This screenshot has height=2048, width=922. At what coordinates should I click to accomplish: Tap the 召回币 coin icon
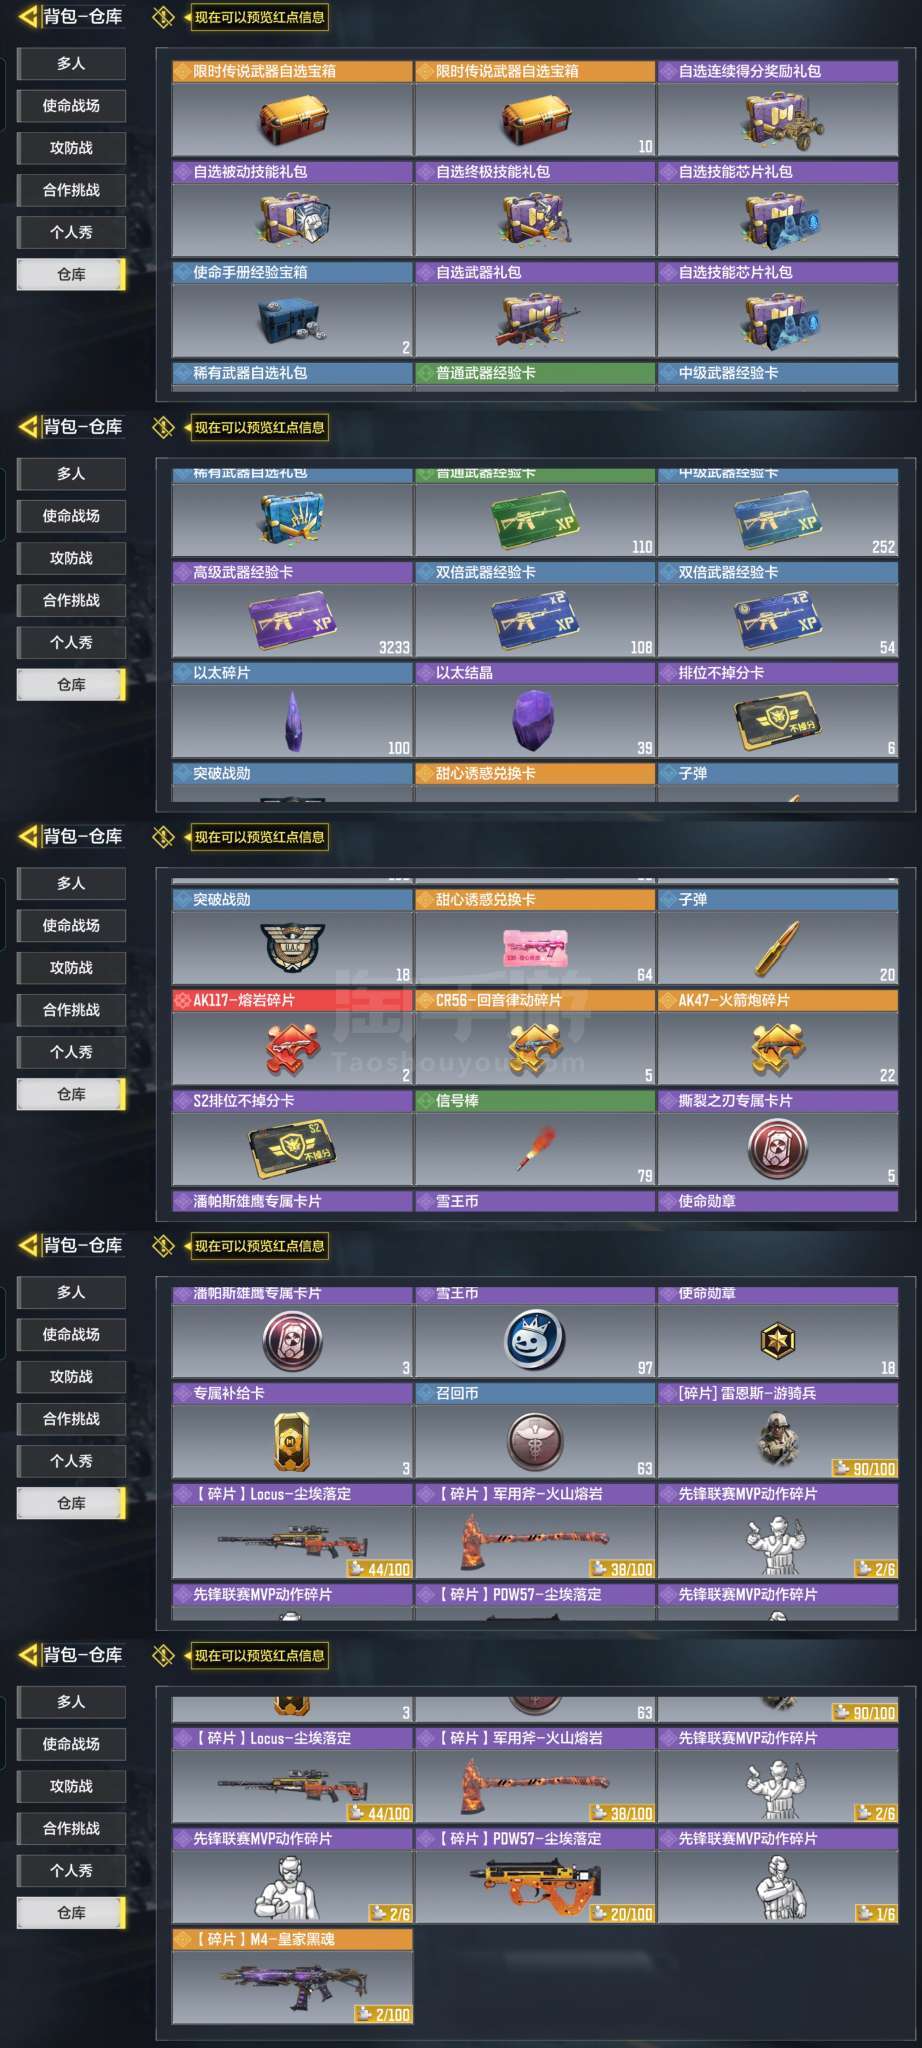[535, 1441]
